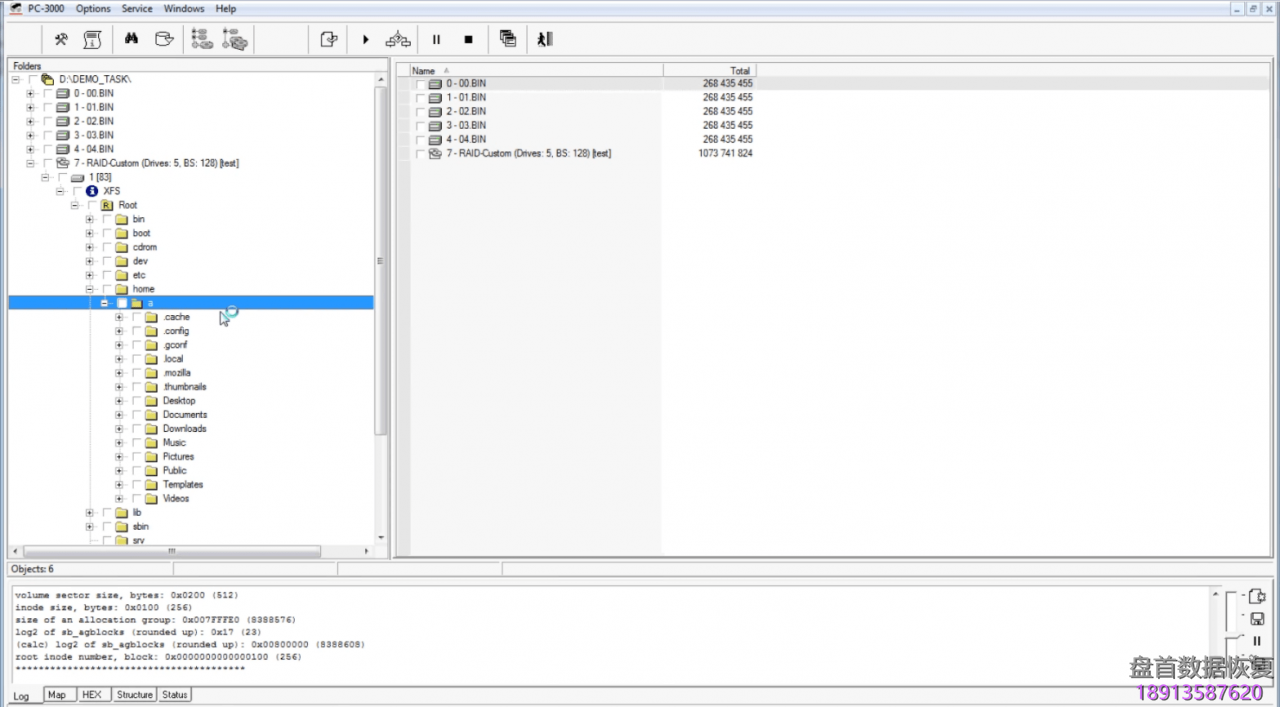Collapse the Root node in folder tree
Screen dimensions: 1280x707
point(75,205)
